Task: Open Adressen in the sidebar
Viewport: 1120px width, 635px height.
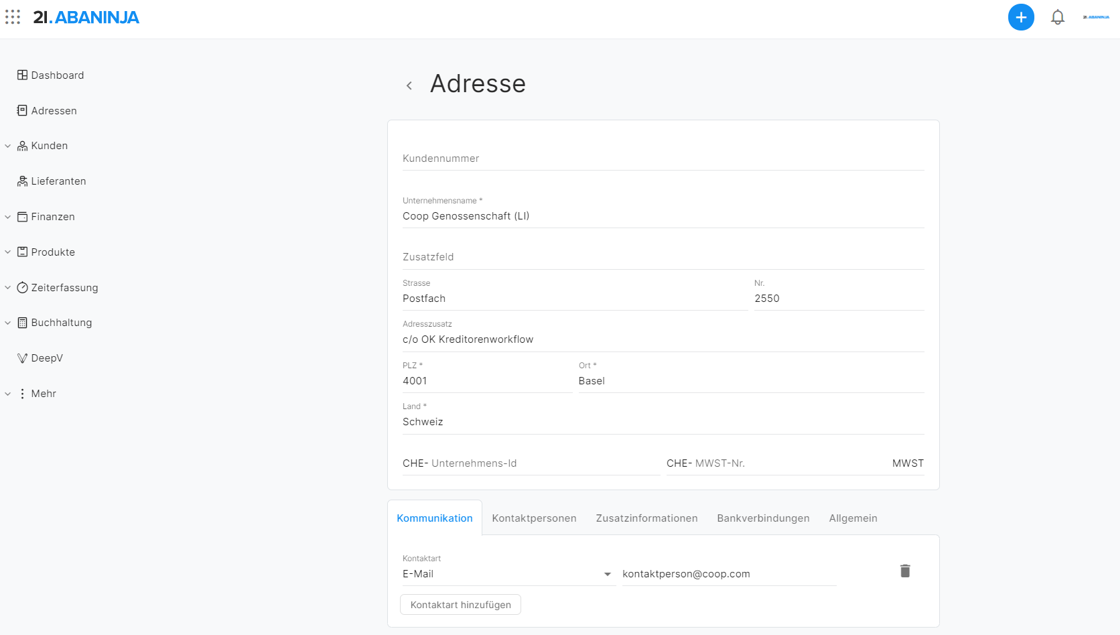Action: pyautogui.click(x=54, y=111)
